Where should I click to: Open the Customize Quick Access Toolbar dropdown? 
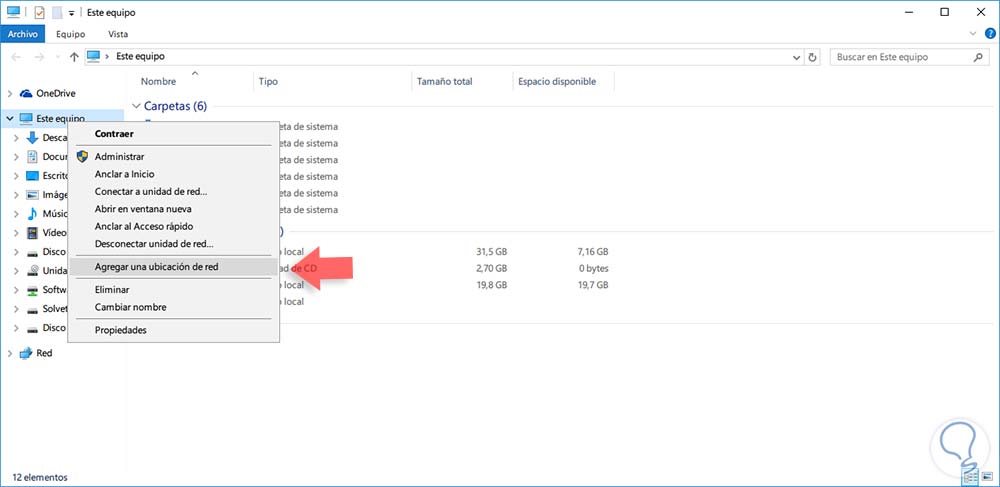point(71,13)
